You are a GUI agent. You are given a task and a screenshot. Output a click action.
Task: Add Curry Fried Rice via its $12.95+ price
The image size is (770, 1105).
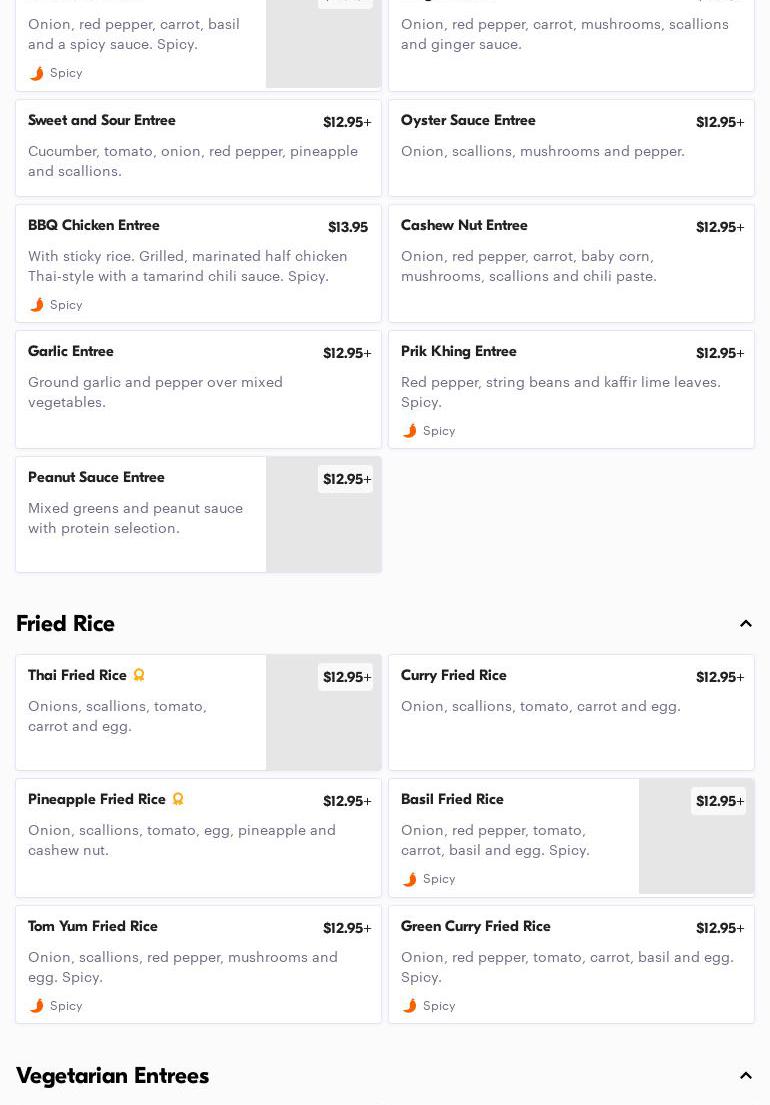point(719,677)
